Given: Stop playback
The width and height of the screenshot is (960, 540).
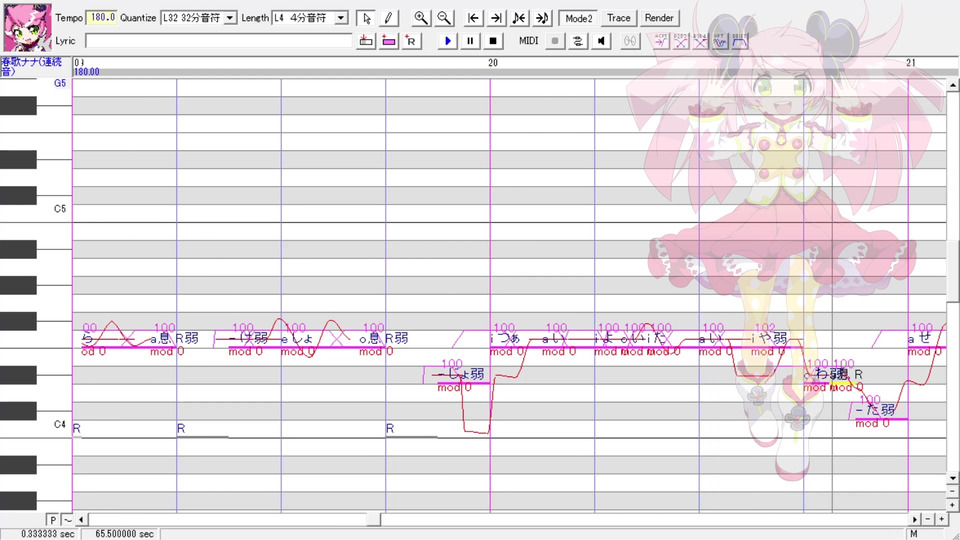Looking at the screenshot, I should (x=493, y=41).
